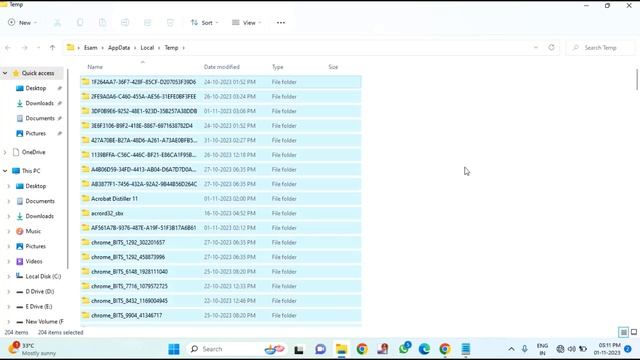Image resolution: width=640 pixels, height=360 pixels.
Task: Open the weather widget showing 33°C
Action: tap(32, 349)
